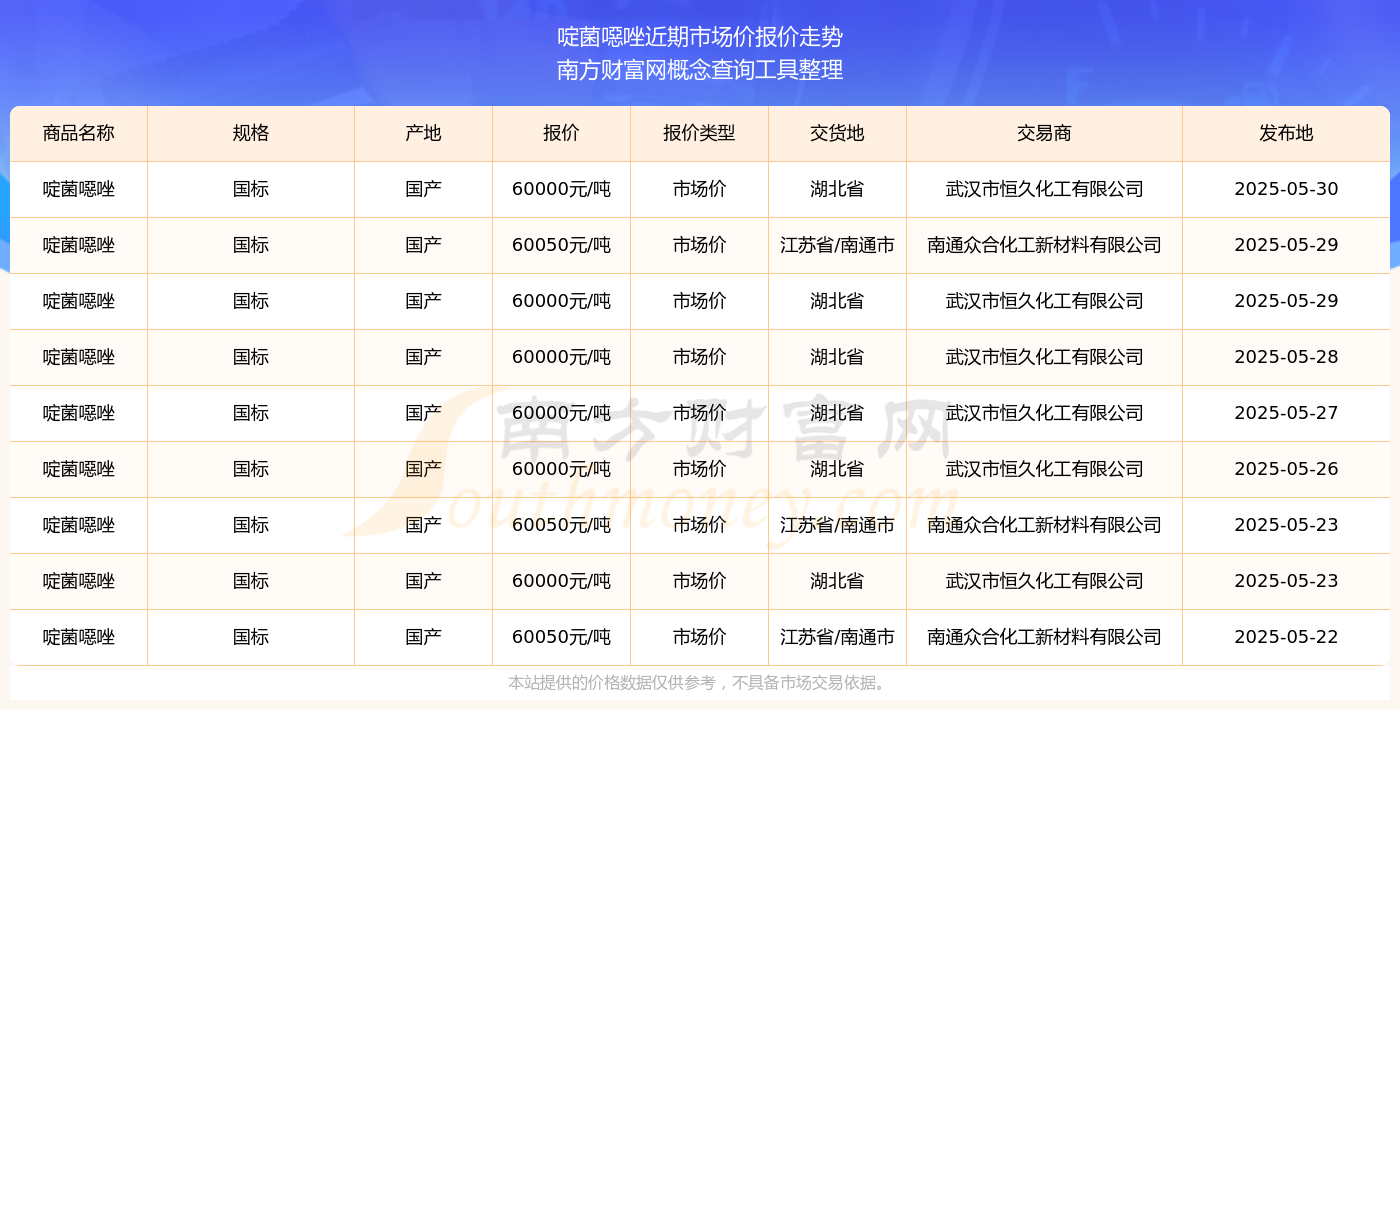Click the trader name in the 2025-05-27 row

(x=1044, y=414)
